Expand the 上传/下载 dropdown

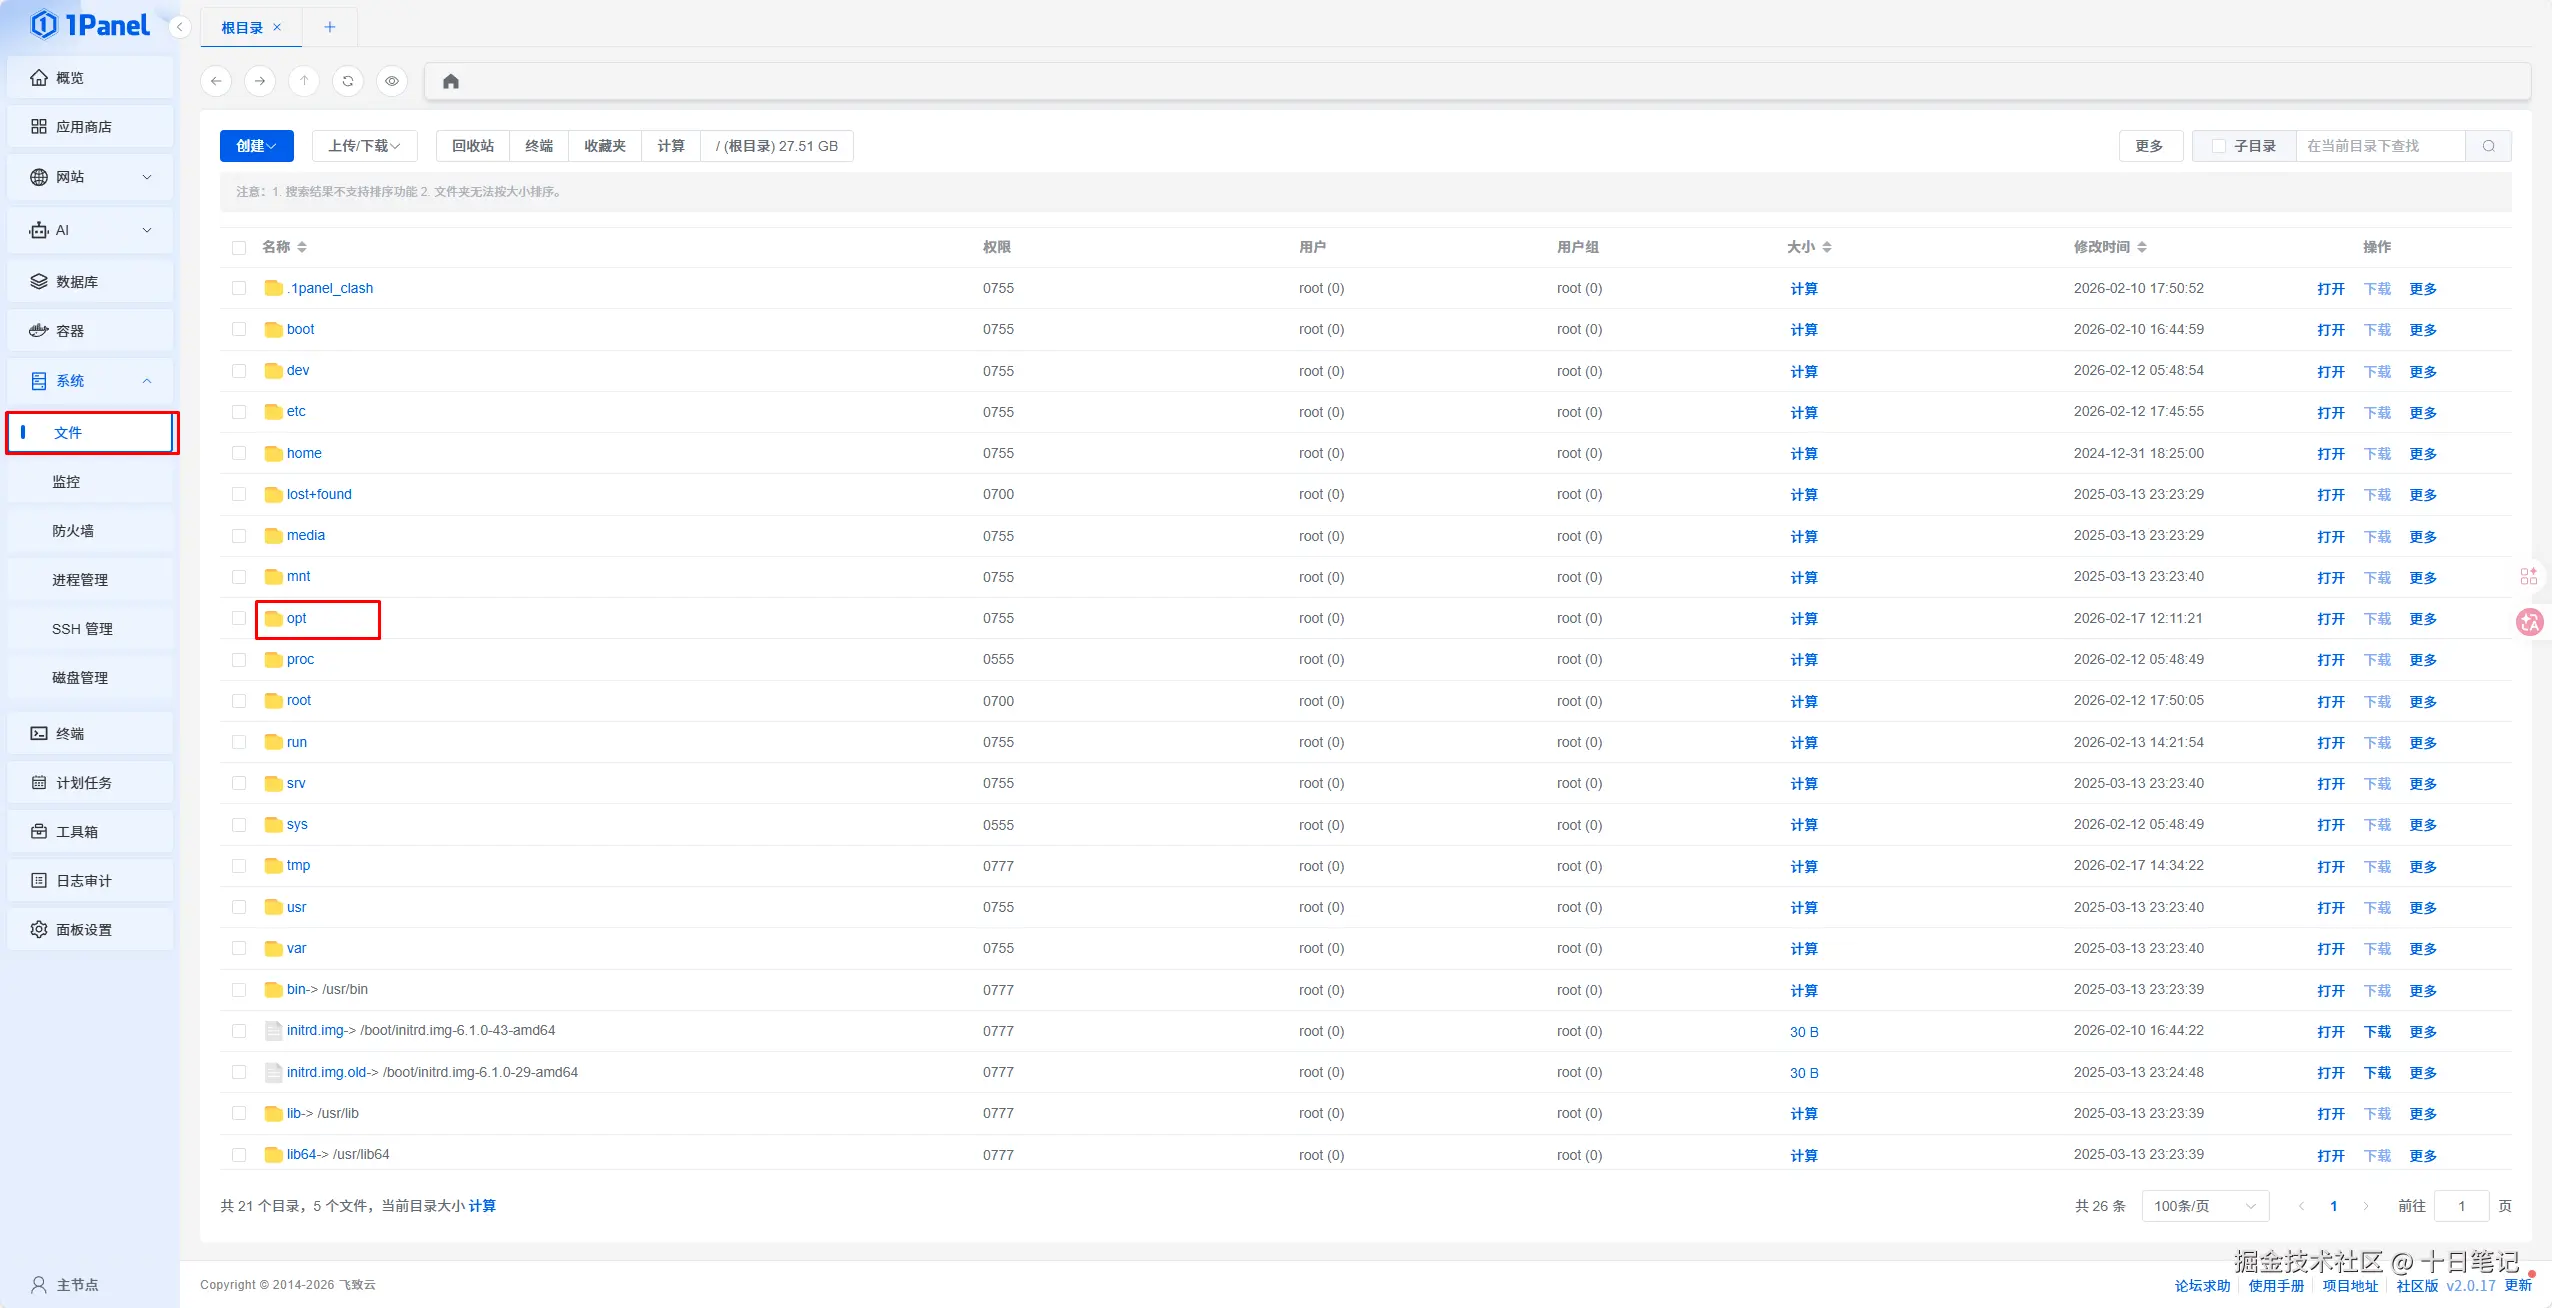pyautogui.click(x=364, y=146)
